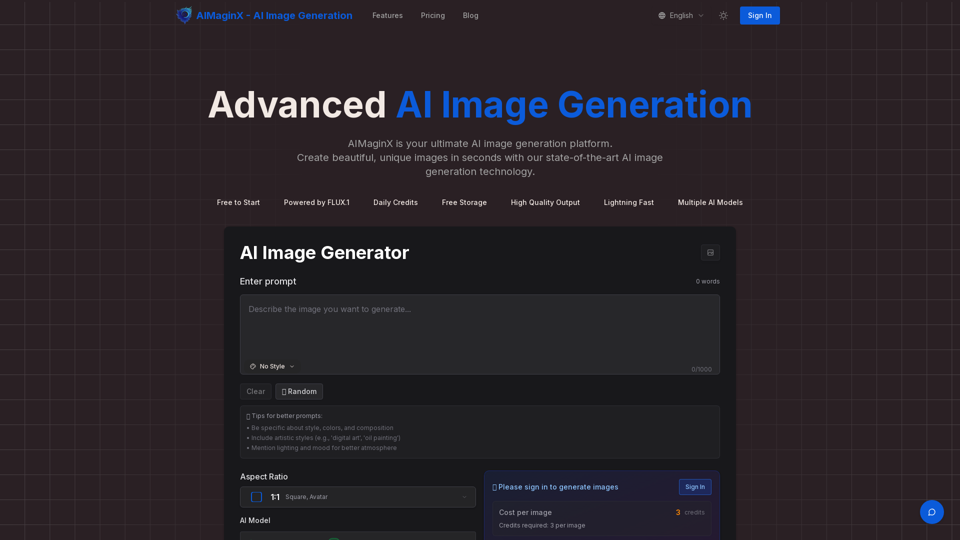Click the 'Free Storage' tag
The image size is (960, 540).
[x=464, y=203]
